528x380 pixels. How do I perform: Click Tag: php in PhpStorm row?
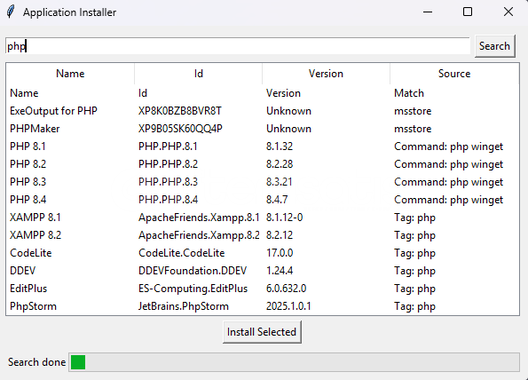[415, 307]
